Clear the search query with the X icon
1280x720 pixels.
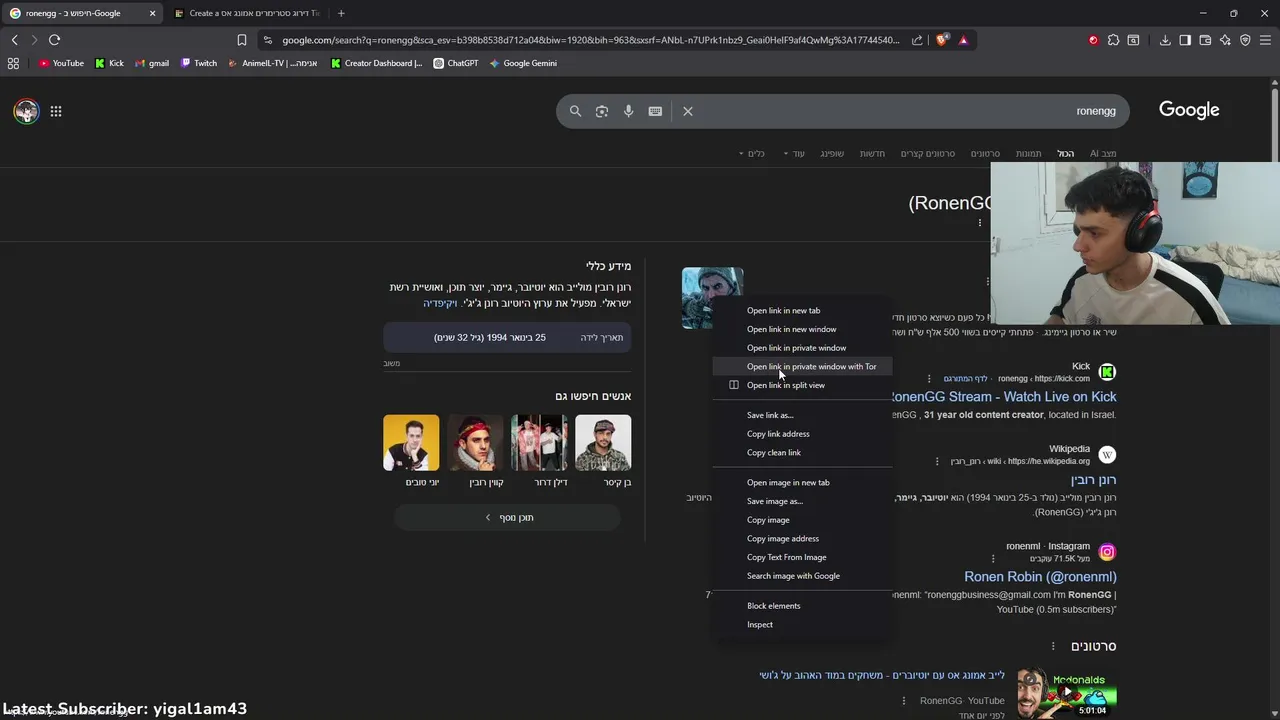(x=688, y=111)
